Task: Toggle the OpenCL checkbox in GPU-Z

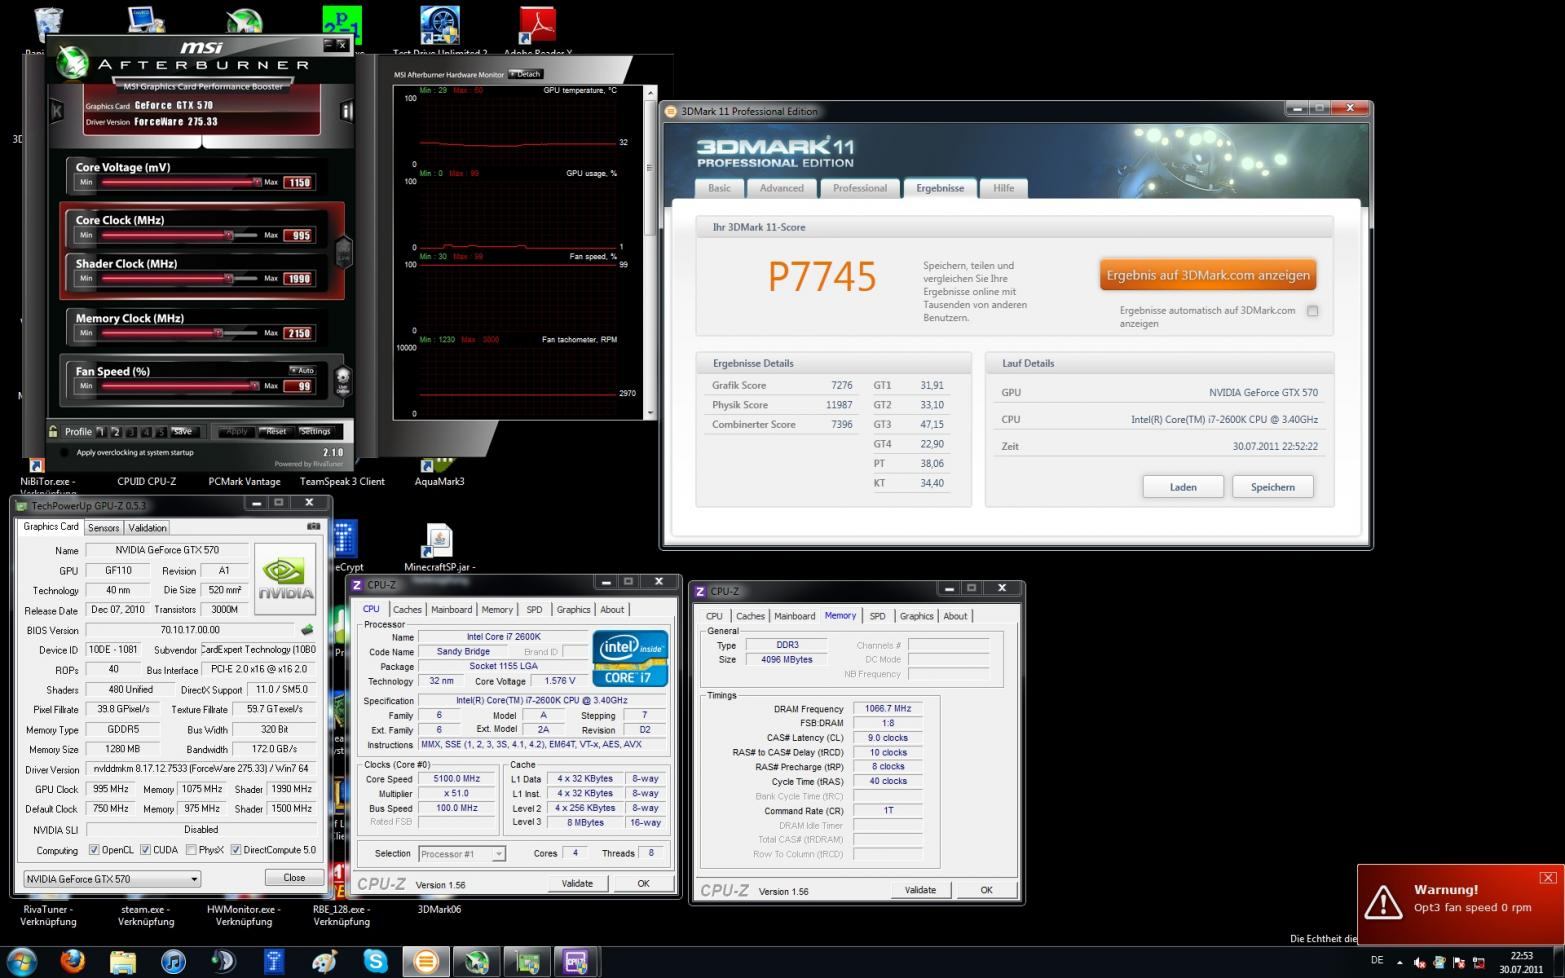Action: coord(94,850)
